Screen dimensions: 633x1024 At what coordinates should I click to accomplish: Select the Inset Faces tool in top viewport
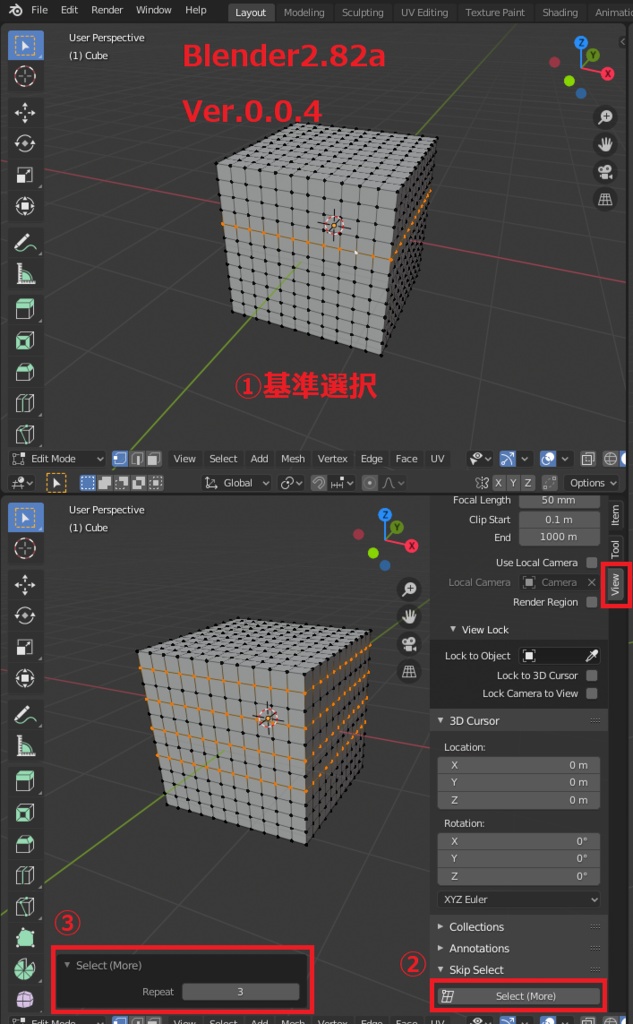(25, 340)
